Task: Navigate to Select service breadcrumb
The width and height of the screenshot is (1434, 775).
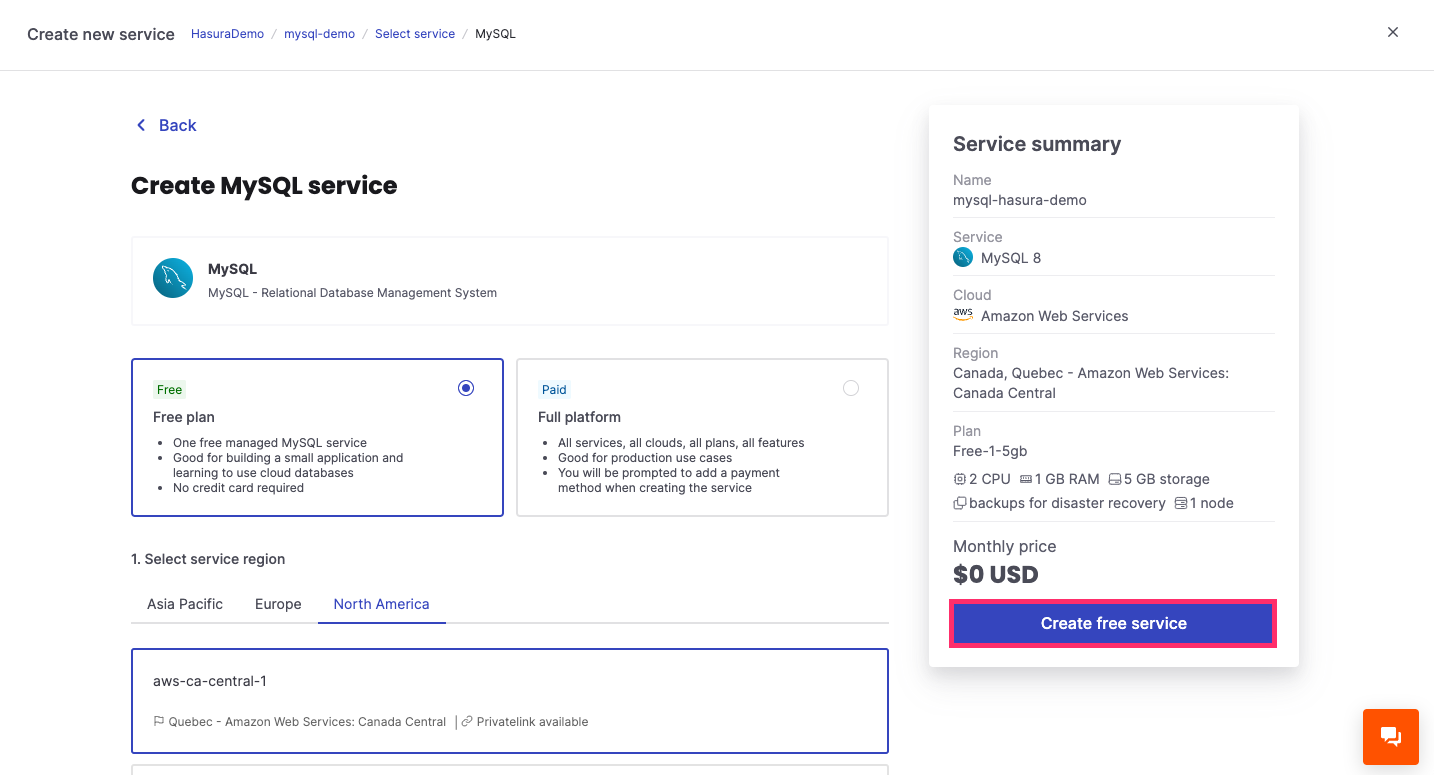Action: click(415, 34)
